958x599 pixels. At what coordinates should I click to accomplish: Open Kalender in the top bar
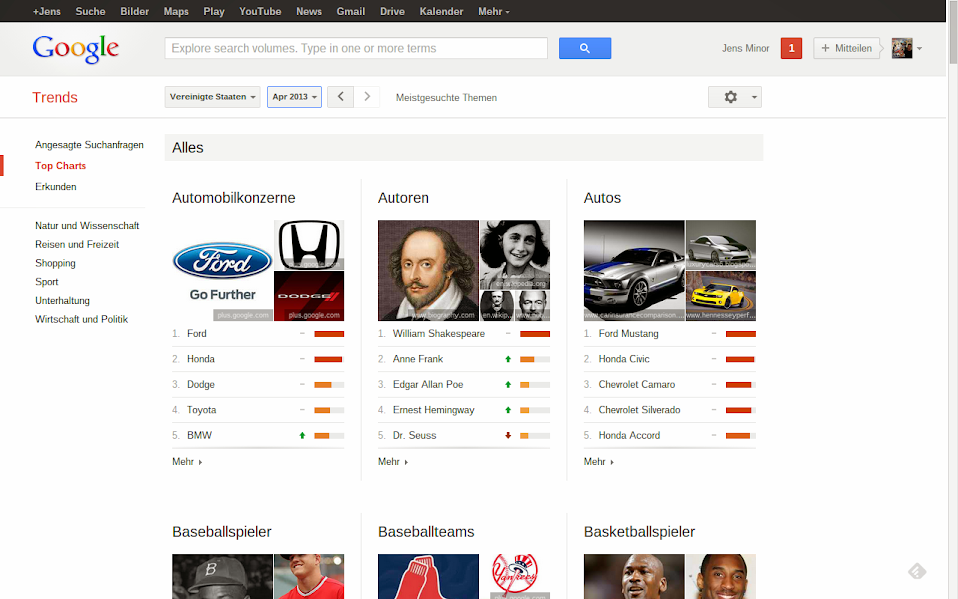(x=441, y=11)
